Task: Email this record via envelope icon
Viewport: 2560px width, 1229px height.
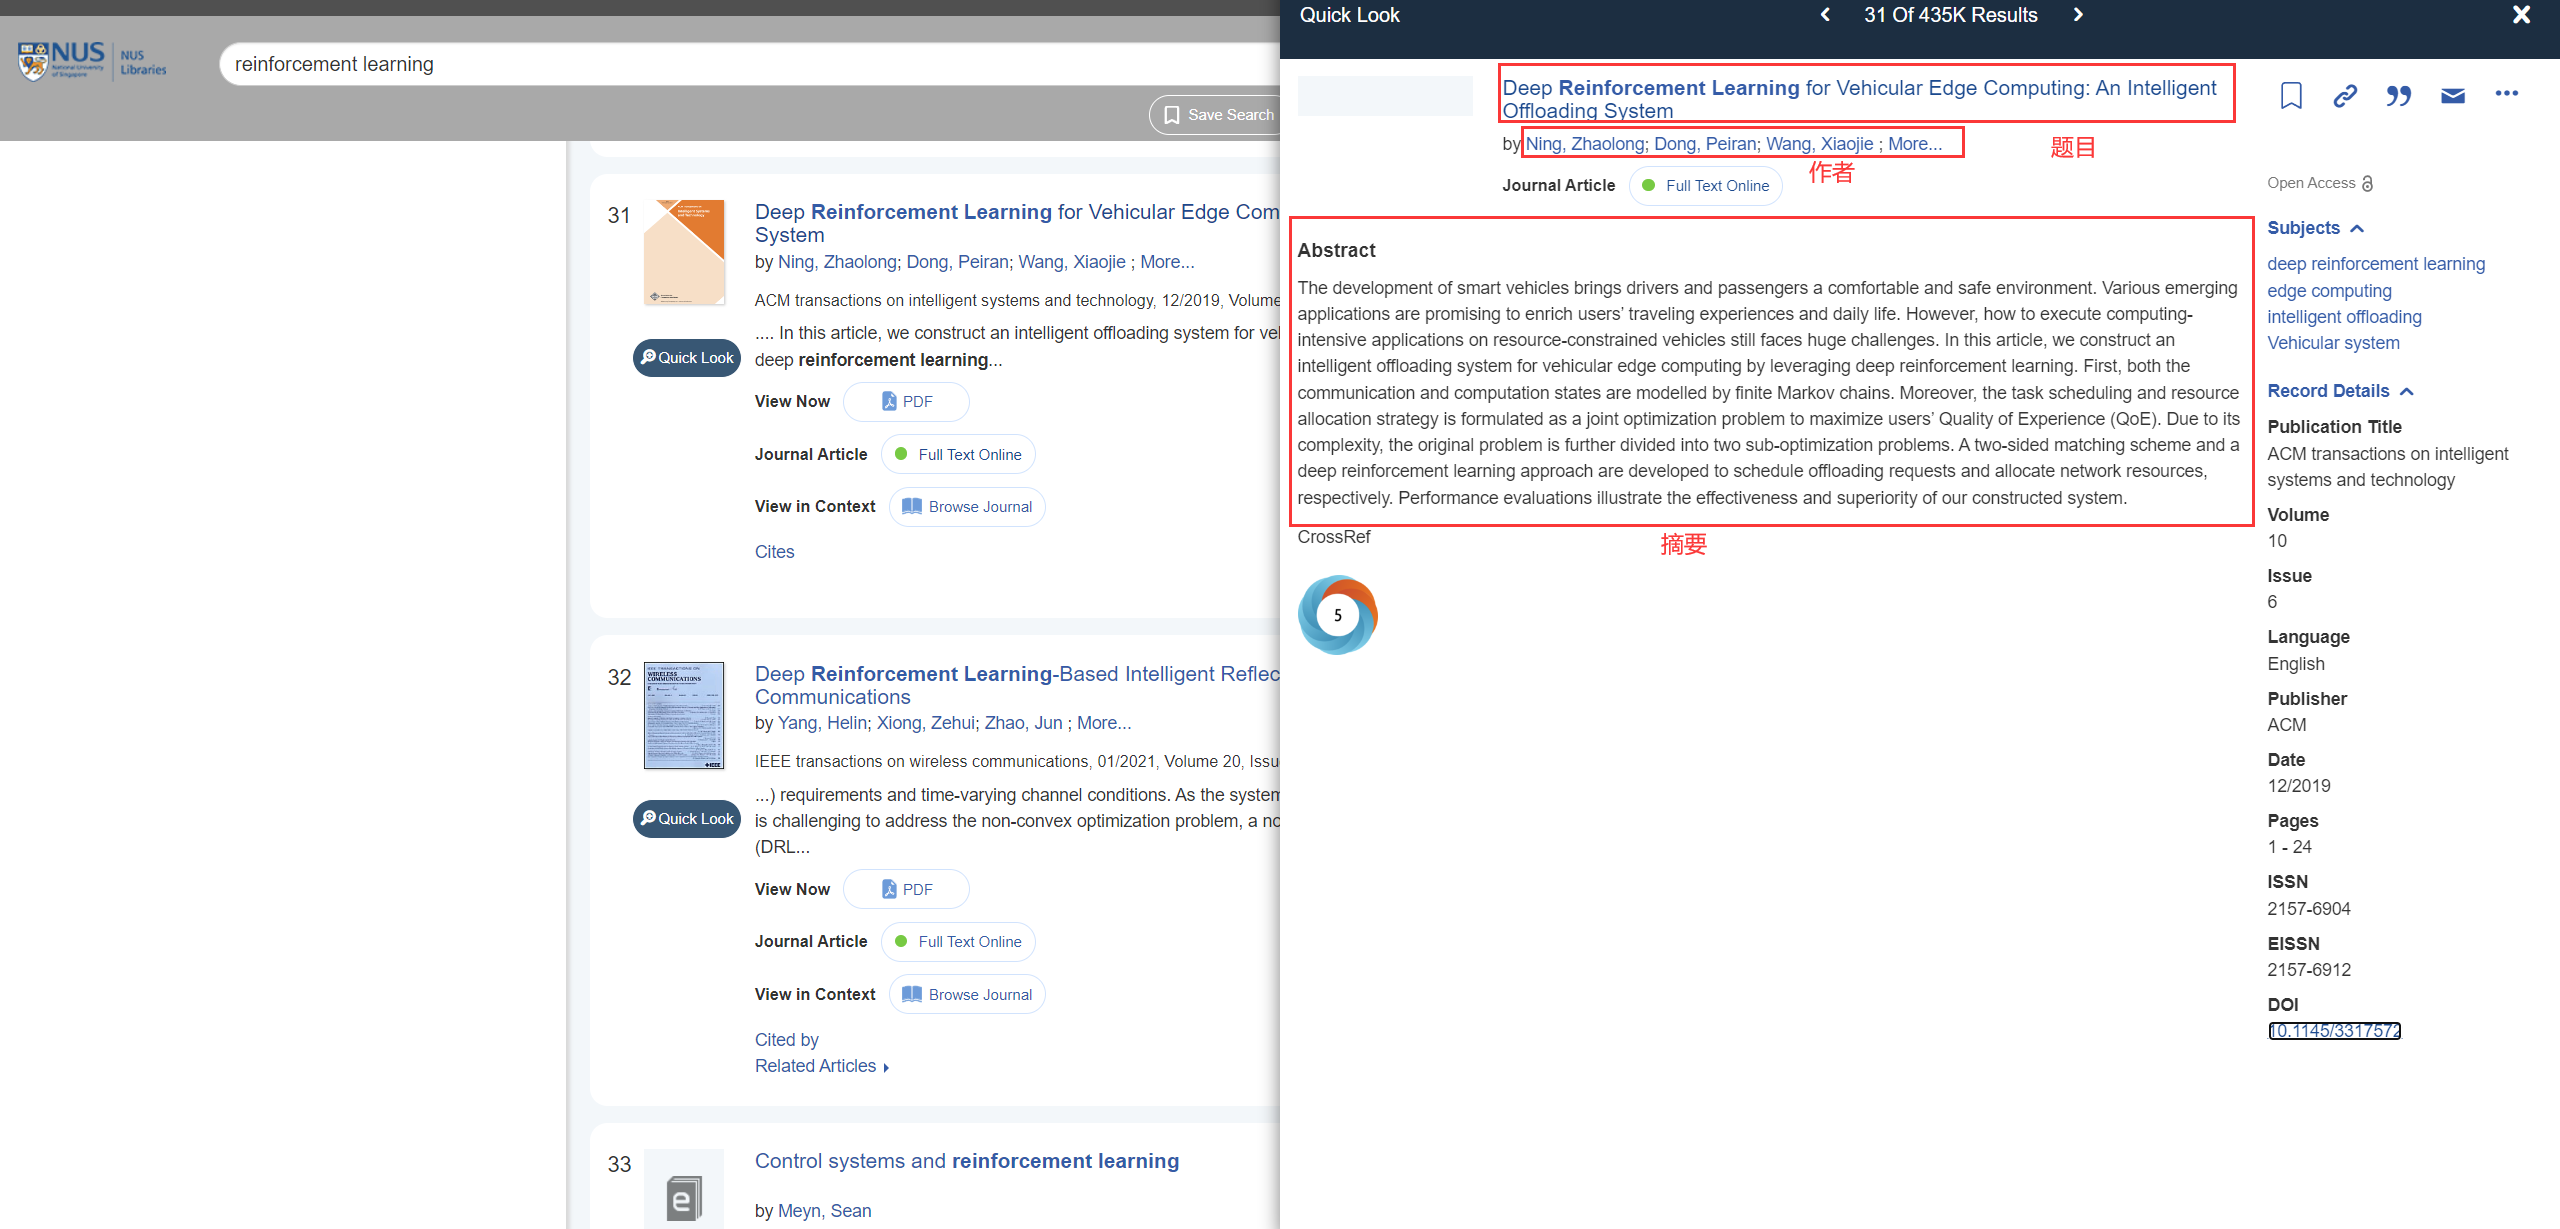Action: click(2452, 96)
